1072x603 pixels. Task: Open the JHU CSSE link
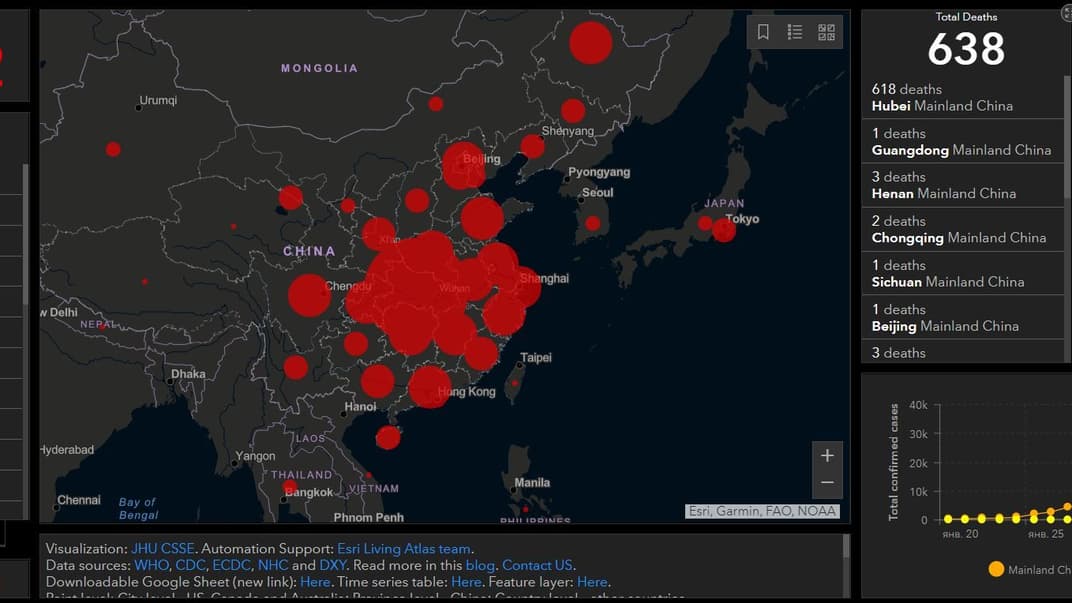162,549
